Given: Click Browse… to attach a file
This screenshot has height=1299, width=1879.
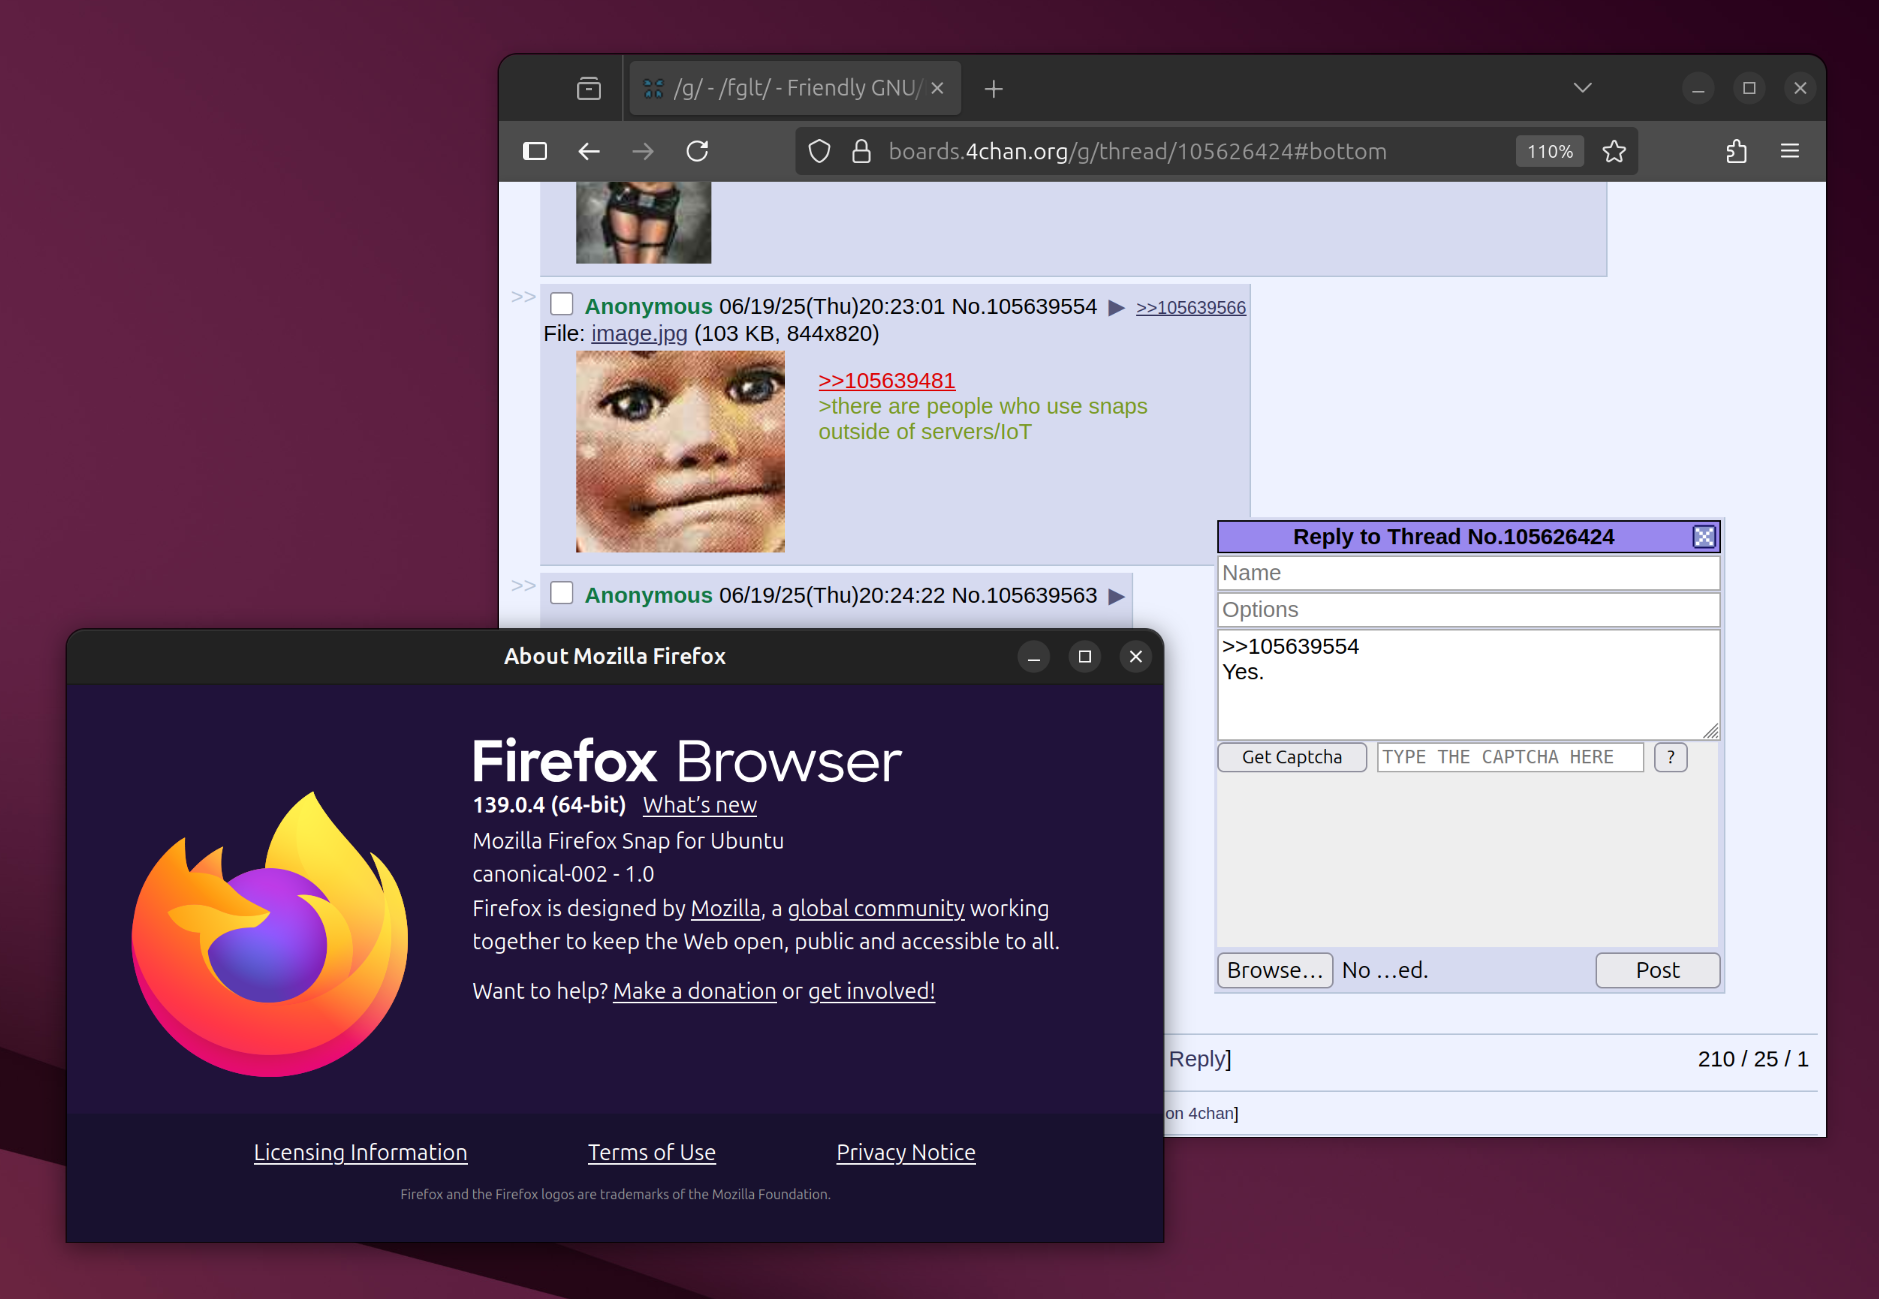Looking at the screenshot, I should pos(1275,970).
